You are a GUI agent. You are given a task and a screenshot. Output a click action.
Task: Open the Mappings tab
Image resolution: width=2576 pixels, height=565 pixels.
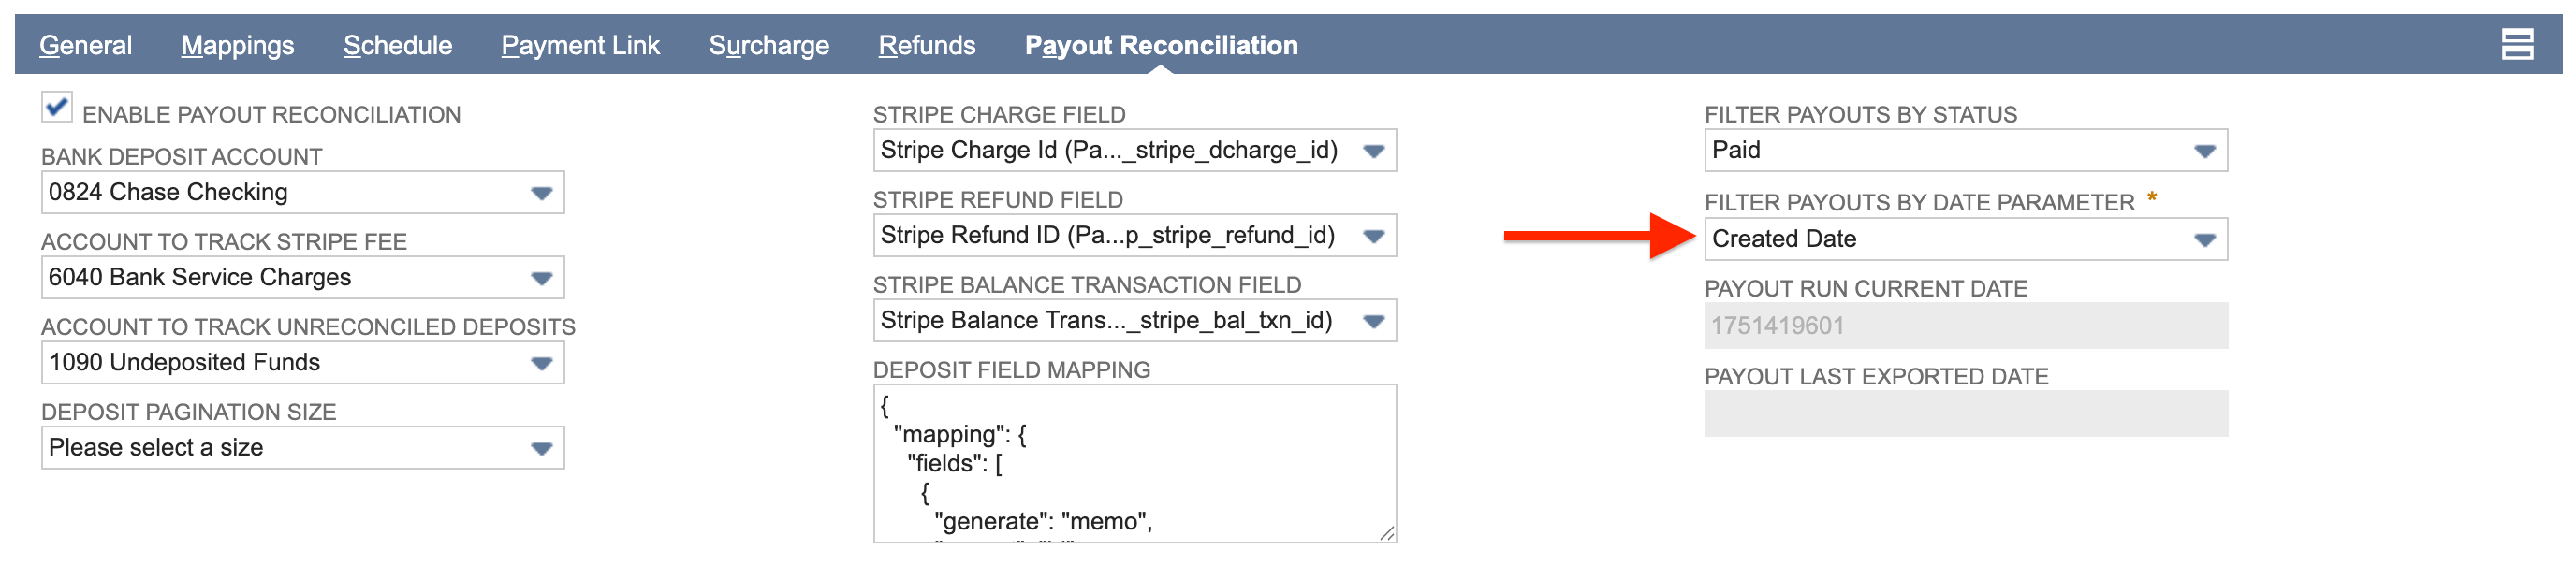click(x=237, y=44)
